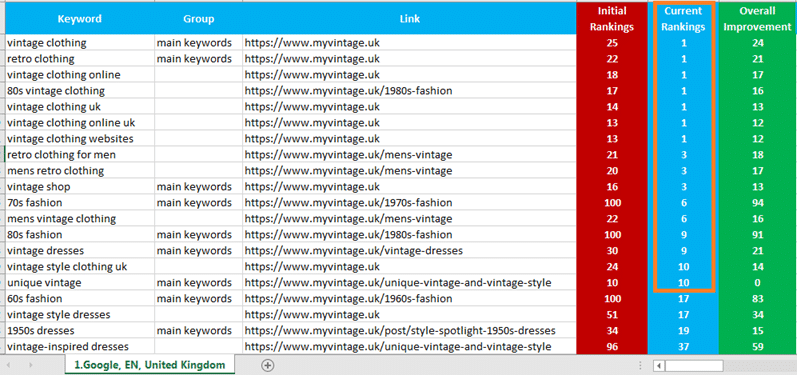The width and height of the screenshot is (797, 375).
Task: Click improvement value 91 for '80s fashion'
Action: (x=757, y=234)
